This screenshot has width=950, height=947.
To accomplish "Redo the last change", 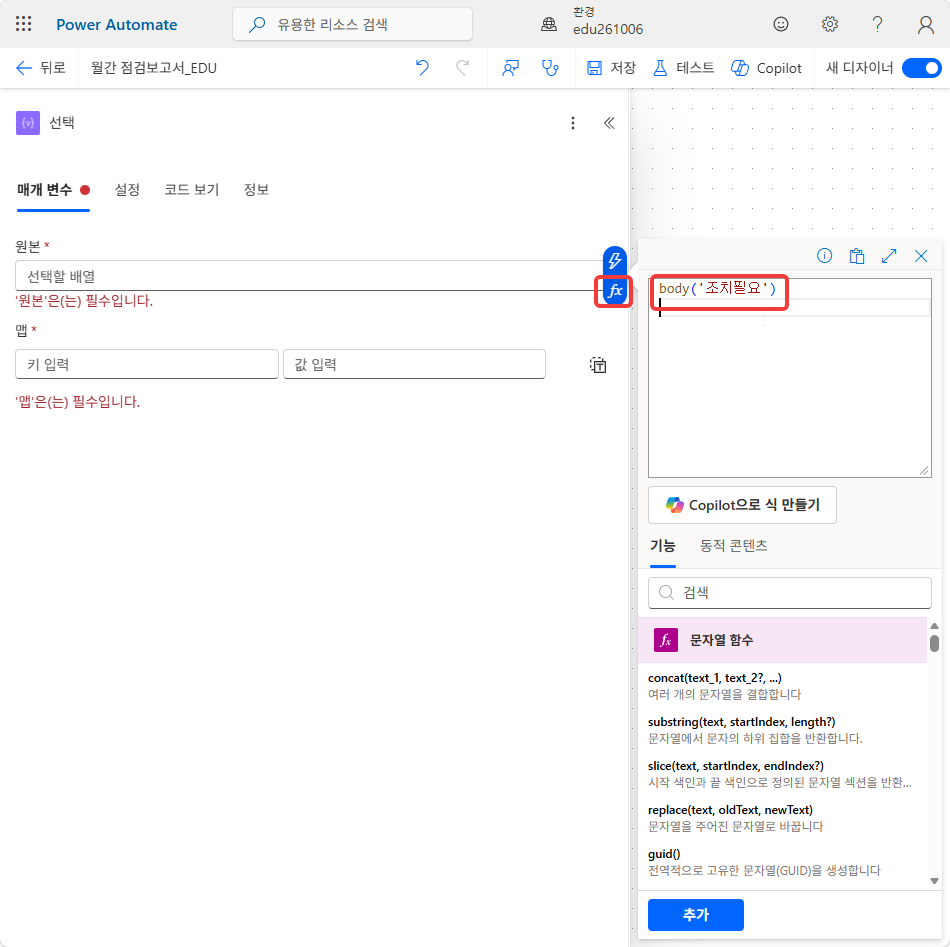I will pyautogui.click(x=462, y=68).
